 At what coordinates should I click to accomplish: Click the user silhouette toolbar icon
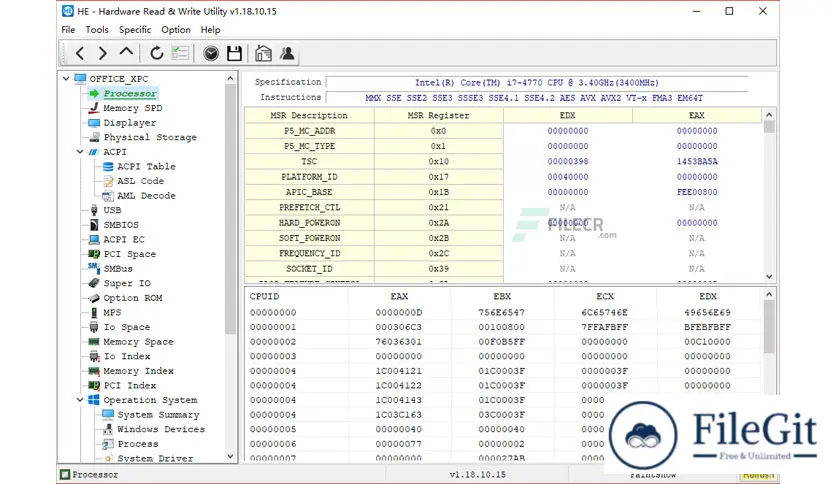pos(287,53)
